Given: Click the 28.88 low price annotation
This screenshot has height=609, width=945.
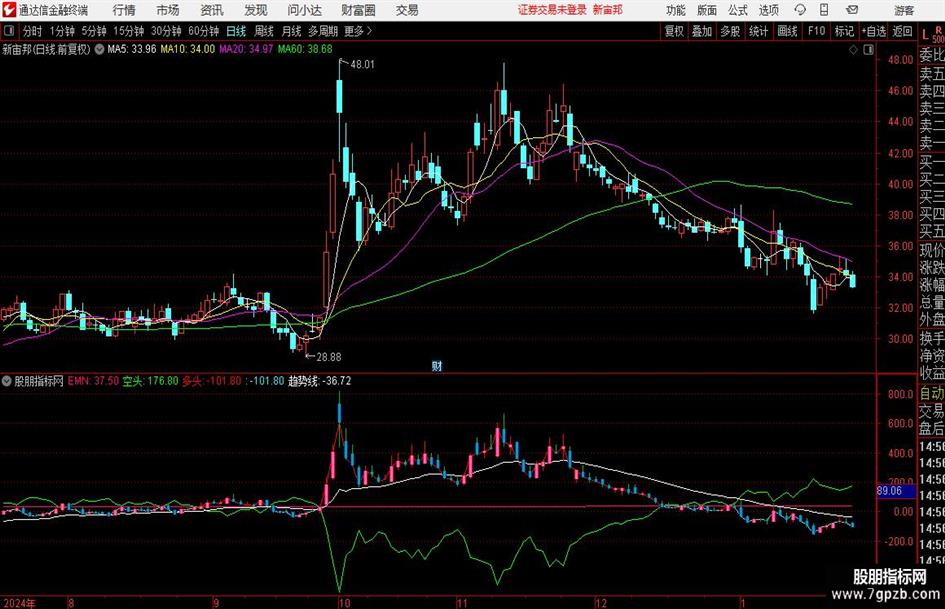Looking at the screenshot, I should tap(328, 357).
